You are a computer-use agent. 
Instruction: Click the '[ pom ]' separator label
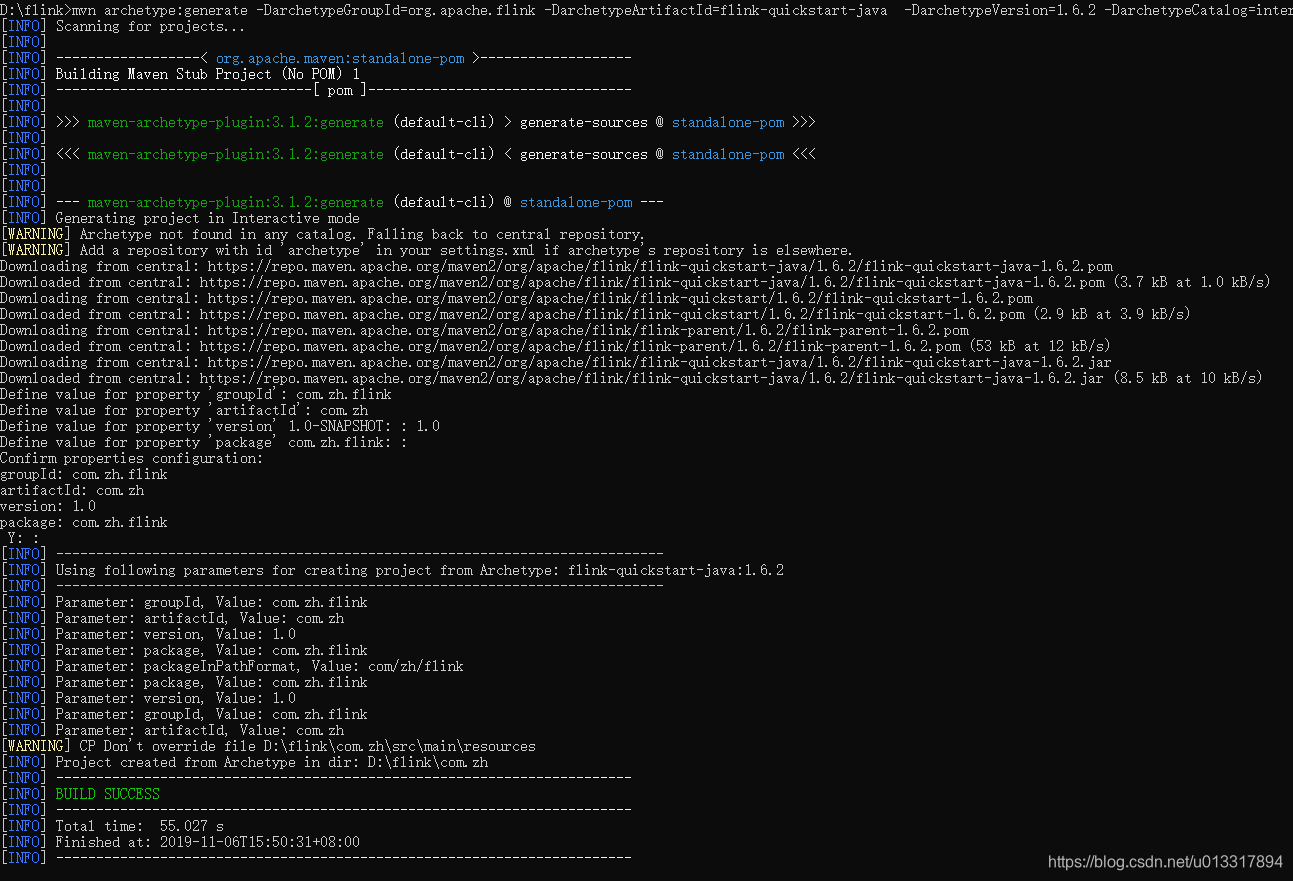(x=340, y=90)
